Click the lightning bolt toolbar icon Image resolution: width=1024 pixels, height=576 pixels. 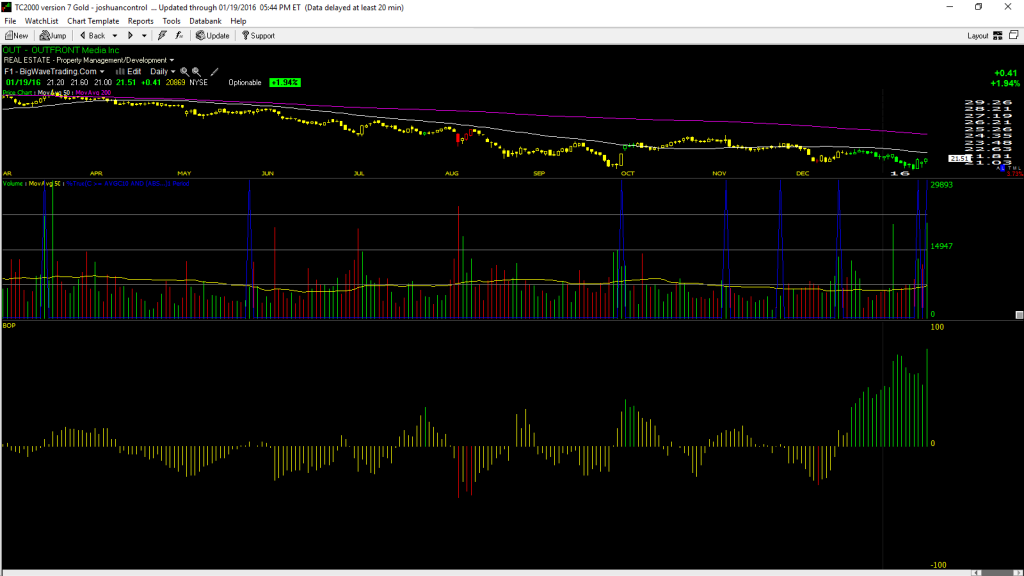pyautogui.click(x=162, y=36)
